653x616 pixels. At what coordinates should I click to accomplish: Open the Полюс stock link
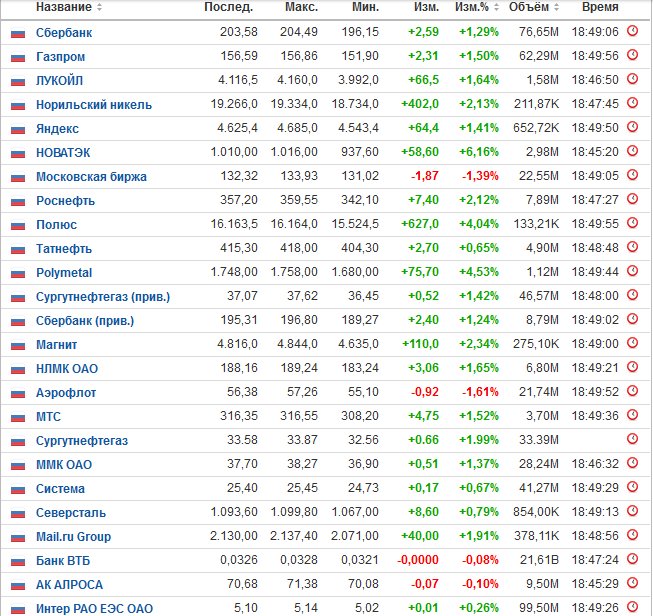56,224
